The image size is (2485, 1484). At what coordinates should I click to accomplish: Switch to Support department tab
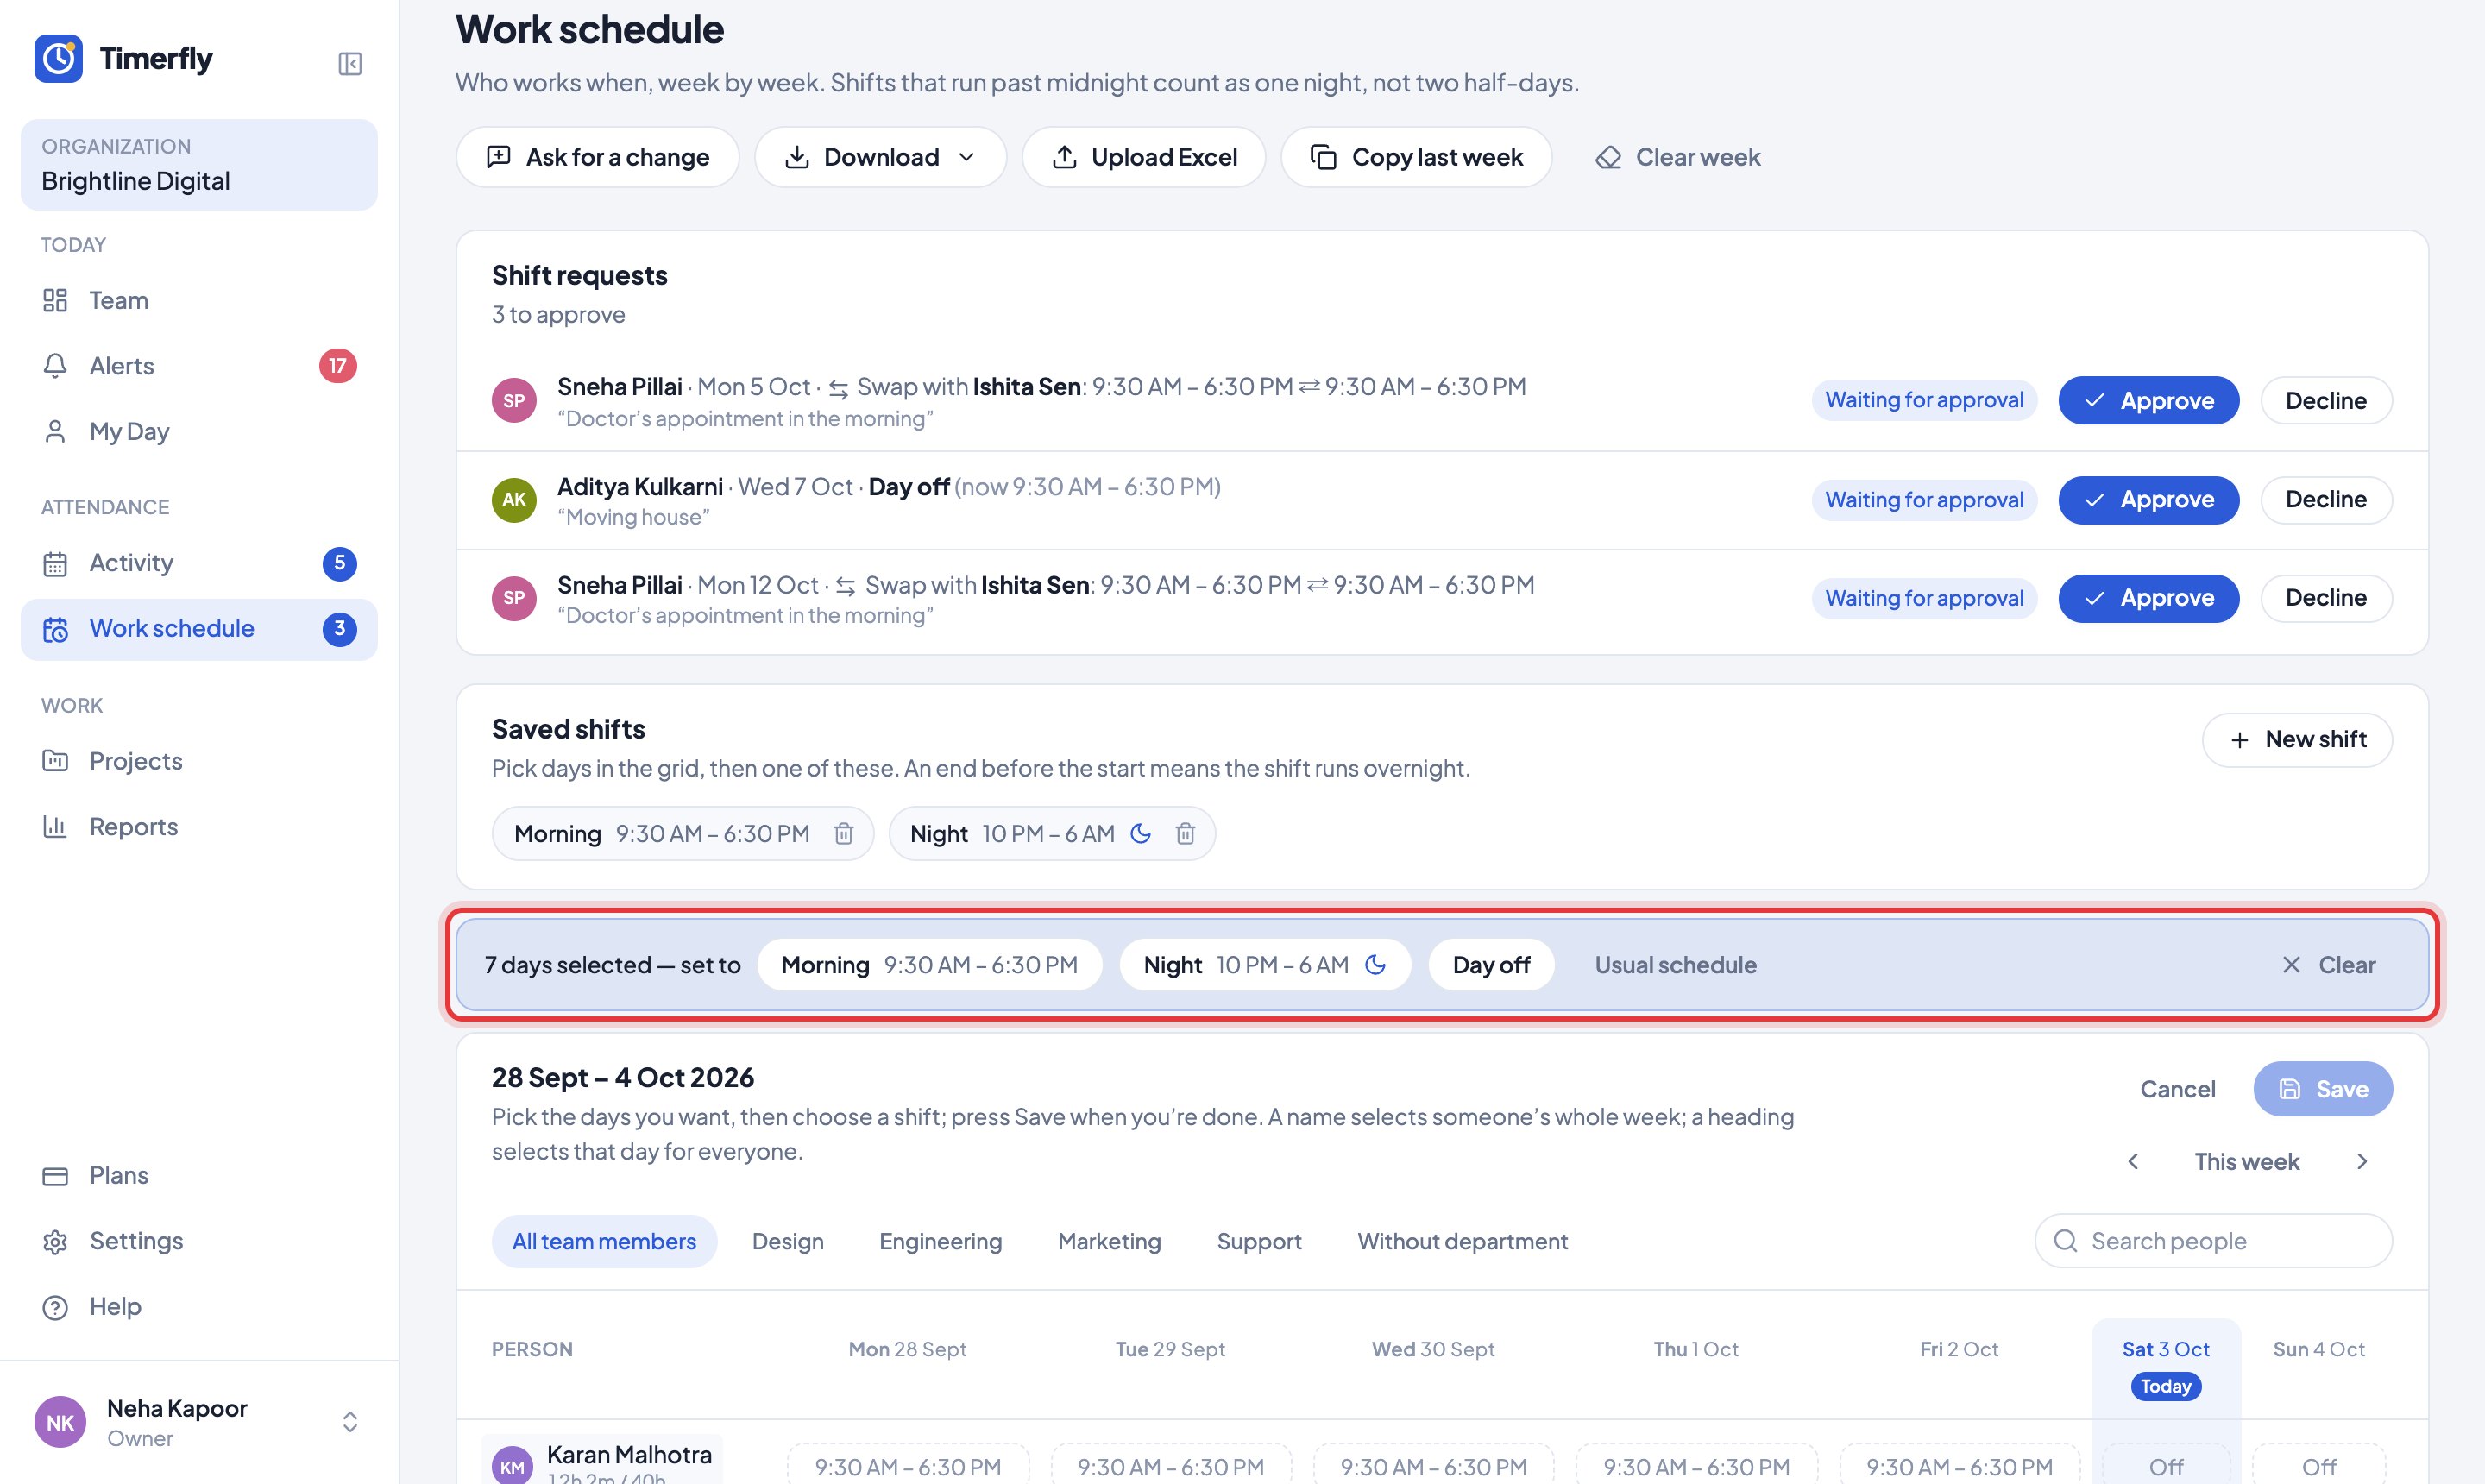1259,1241
